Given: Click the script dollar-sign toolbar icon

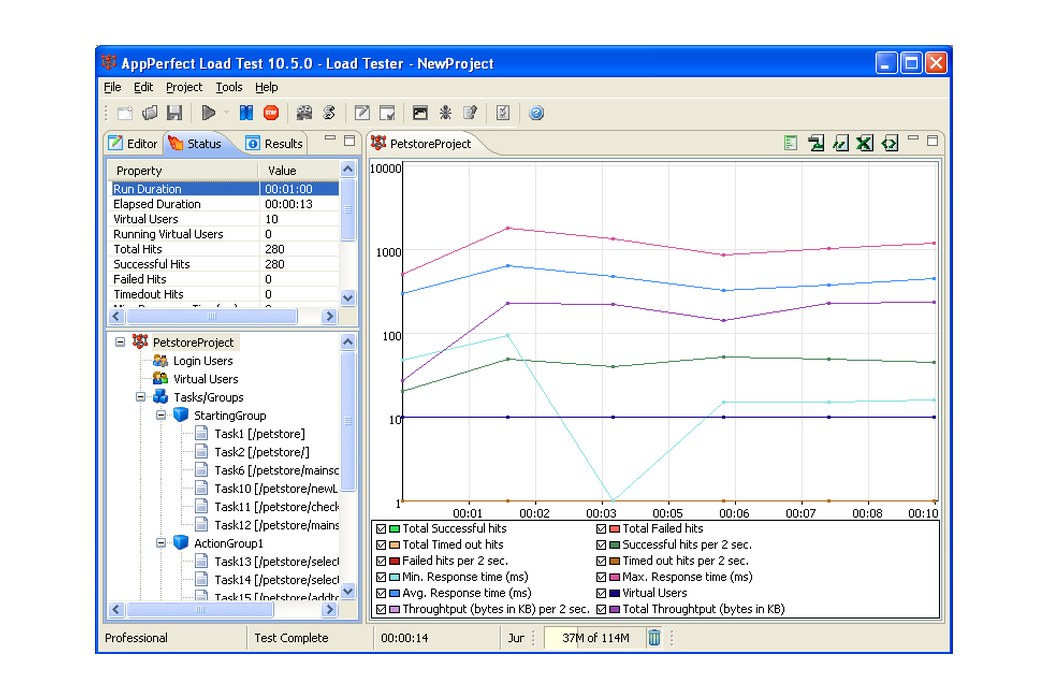Looking at the screenshot, I should click(x=329, y=113).
